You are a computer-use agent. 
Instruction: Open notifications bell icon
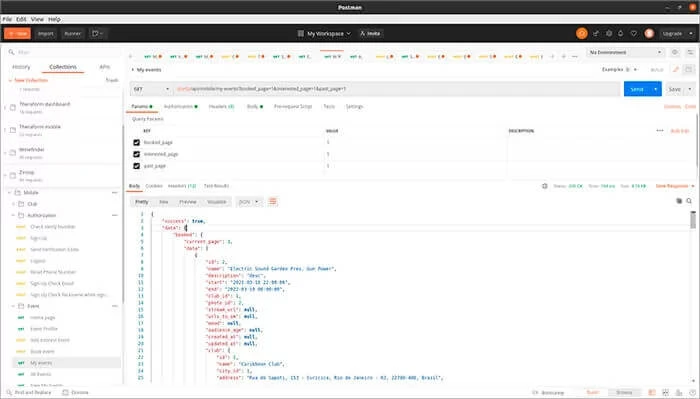click(621, 33)
